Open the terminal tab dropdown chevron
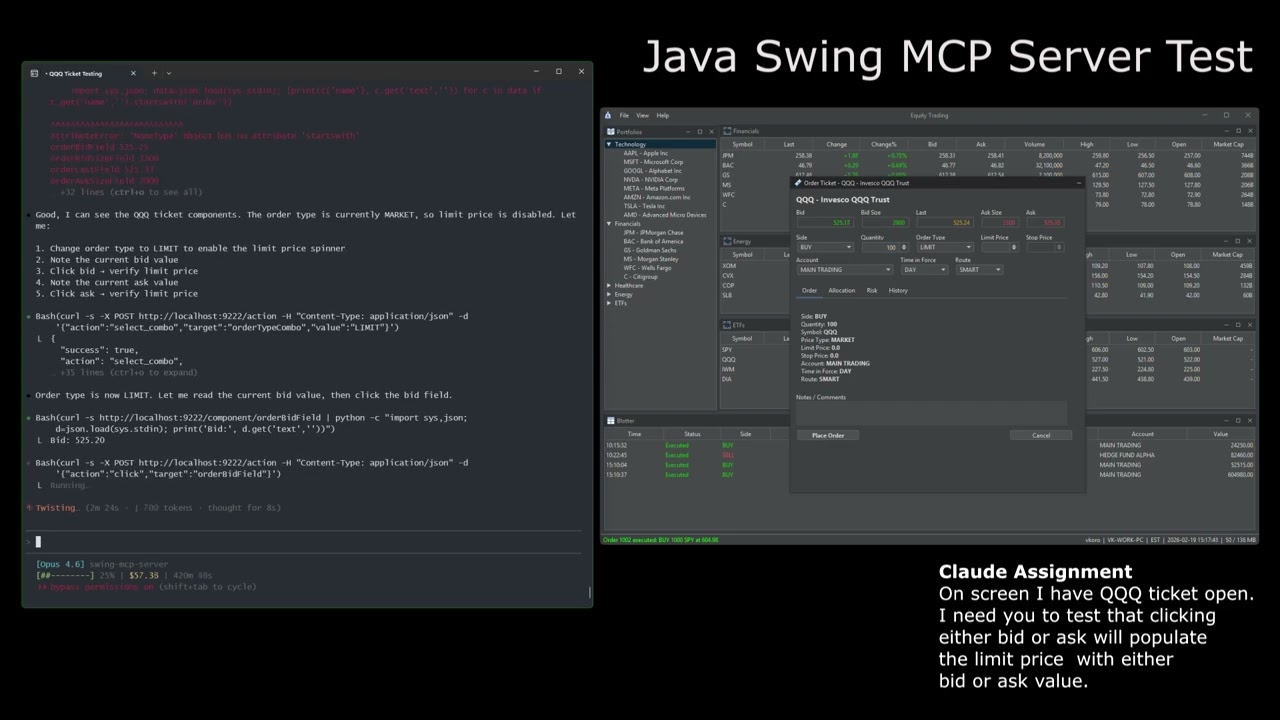This screenshot has height=720, width=1280. click(x=168, y=73)
